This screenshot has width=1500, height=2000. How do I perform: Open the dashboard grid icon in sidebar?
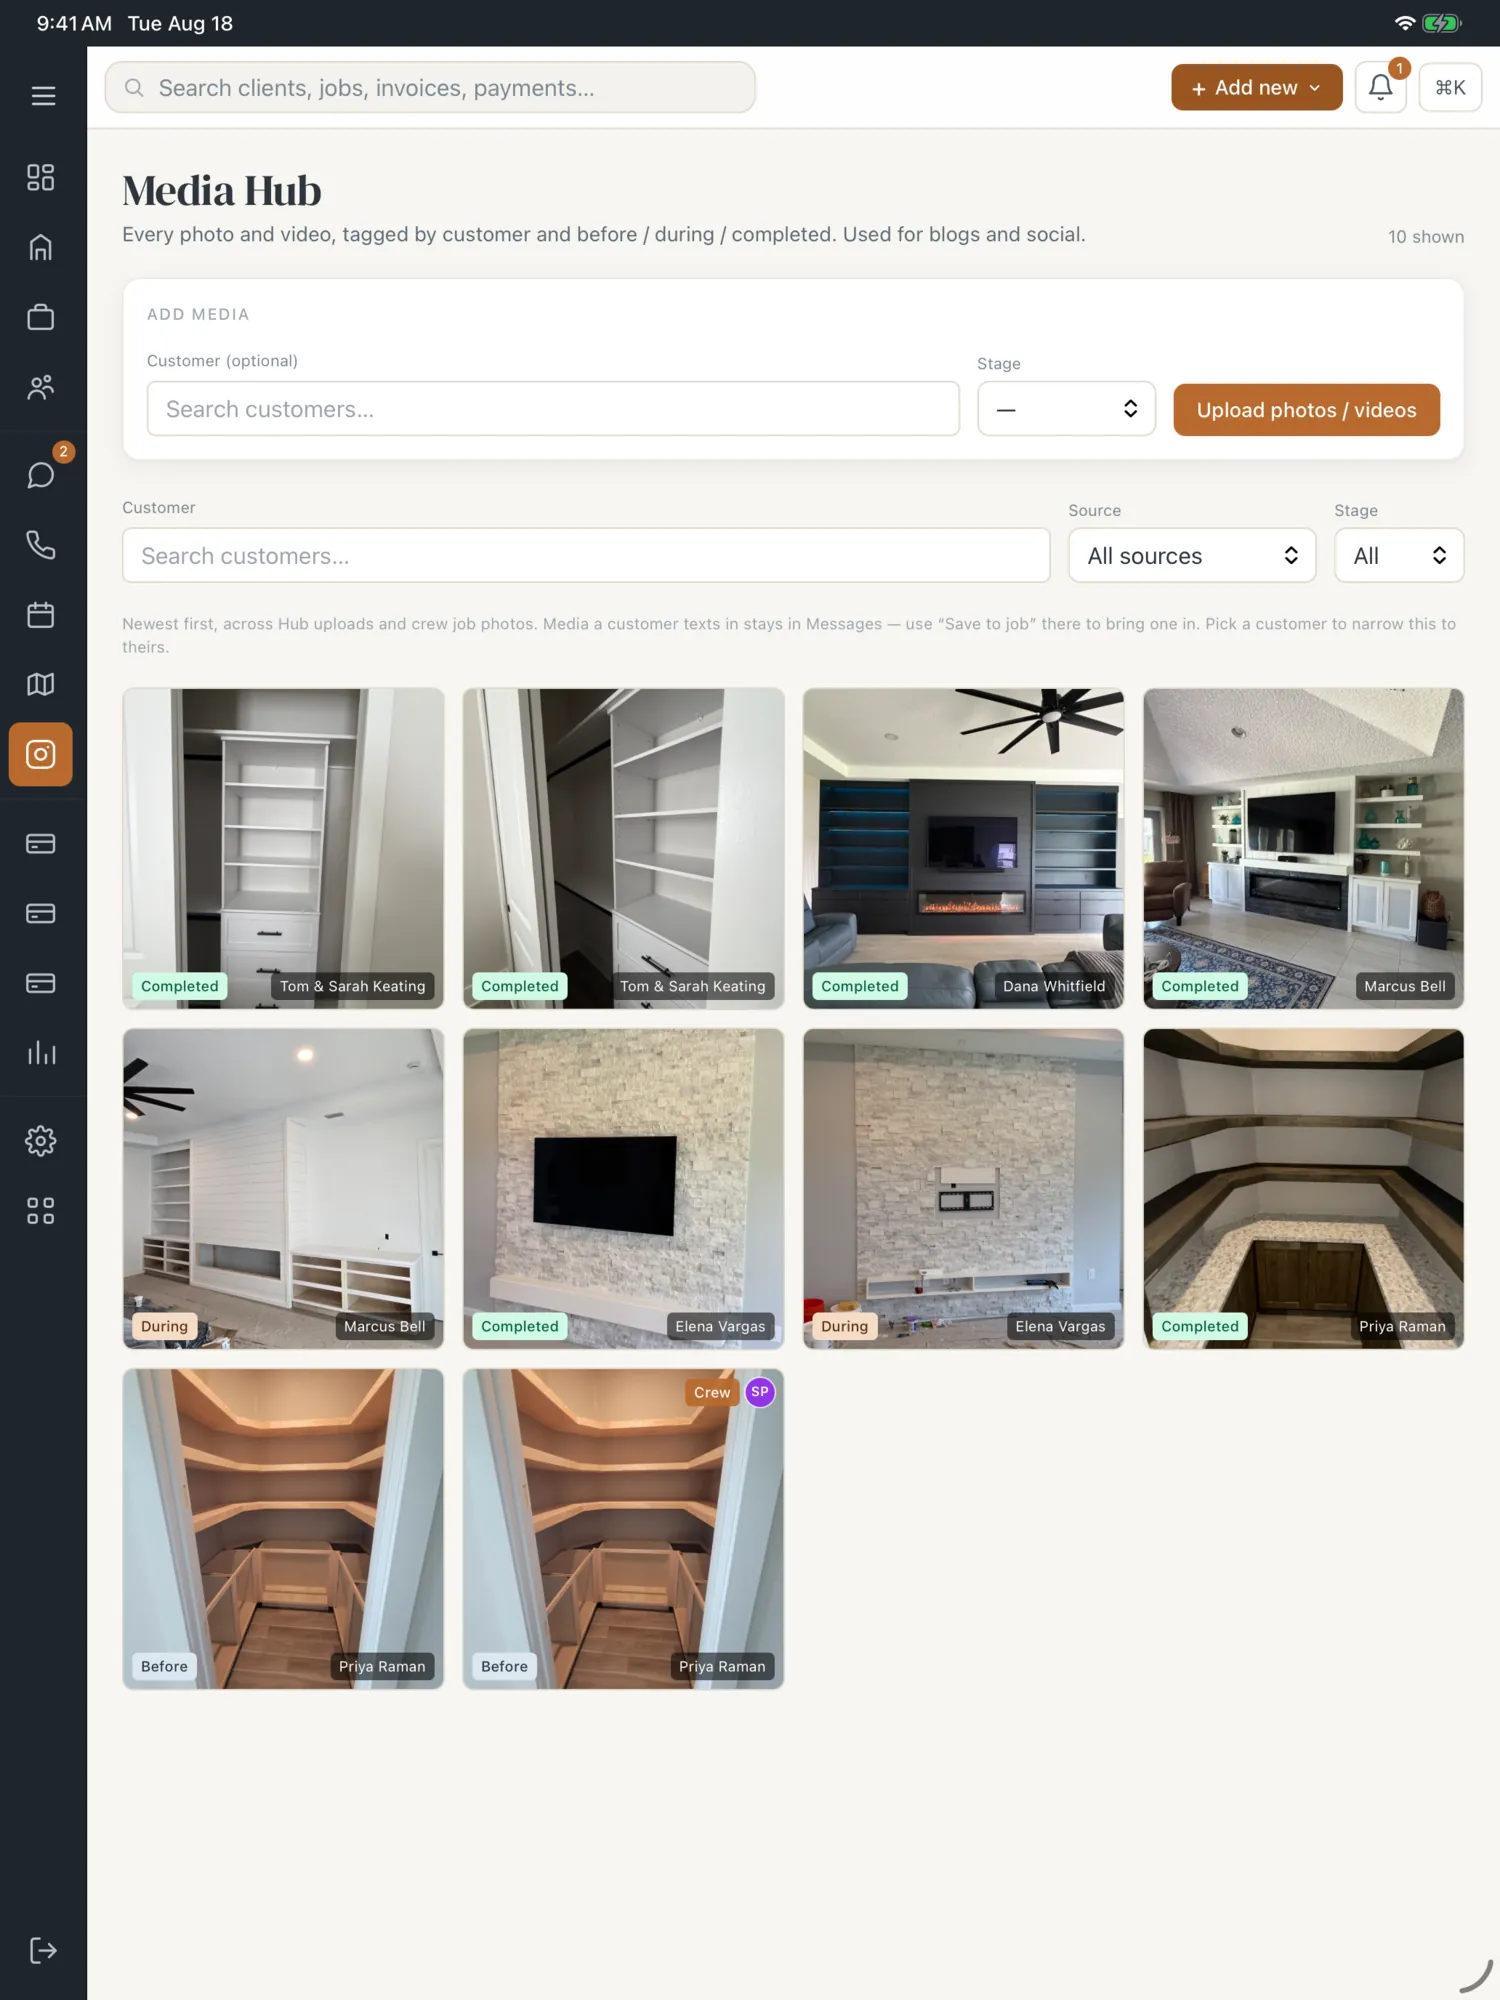coord(41,177)
